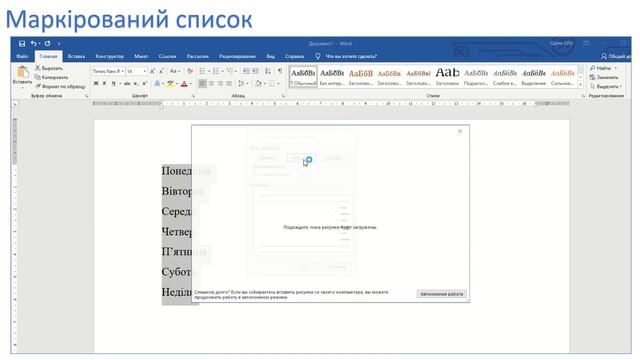Click the Вставить paste button
The width and height of the screenshot is (640, 360).
point(22,76)
